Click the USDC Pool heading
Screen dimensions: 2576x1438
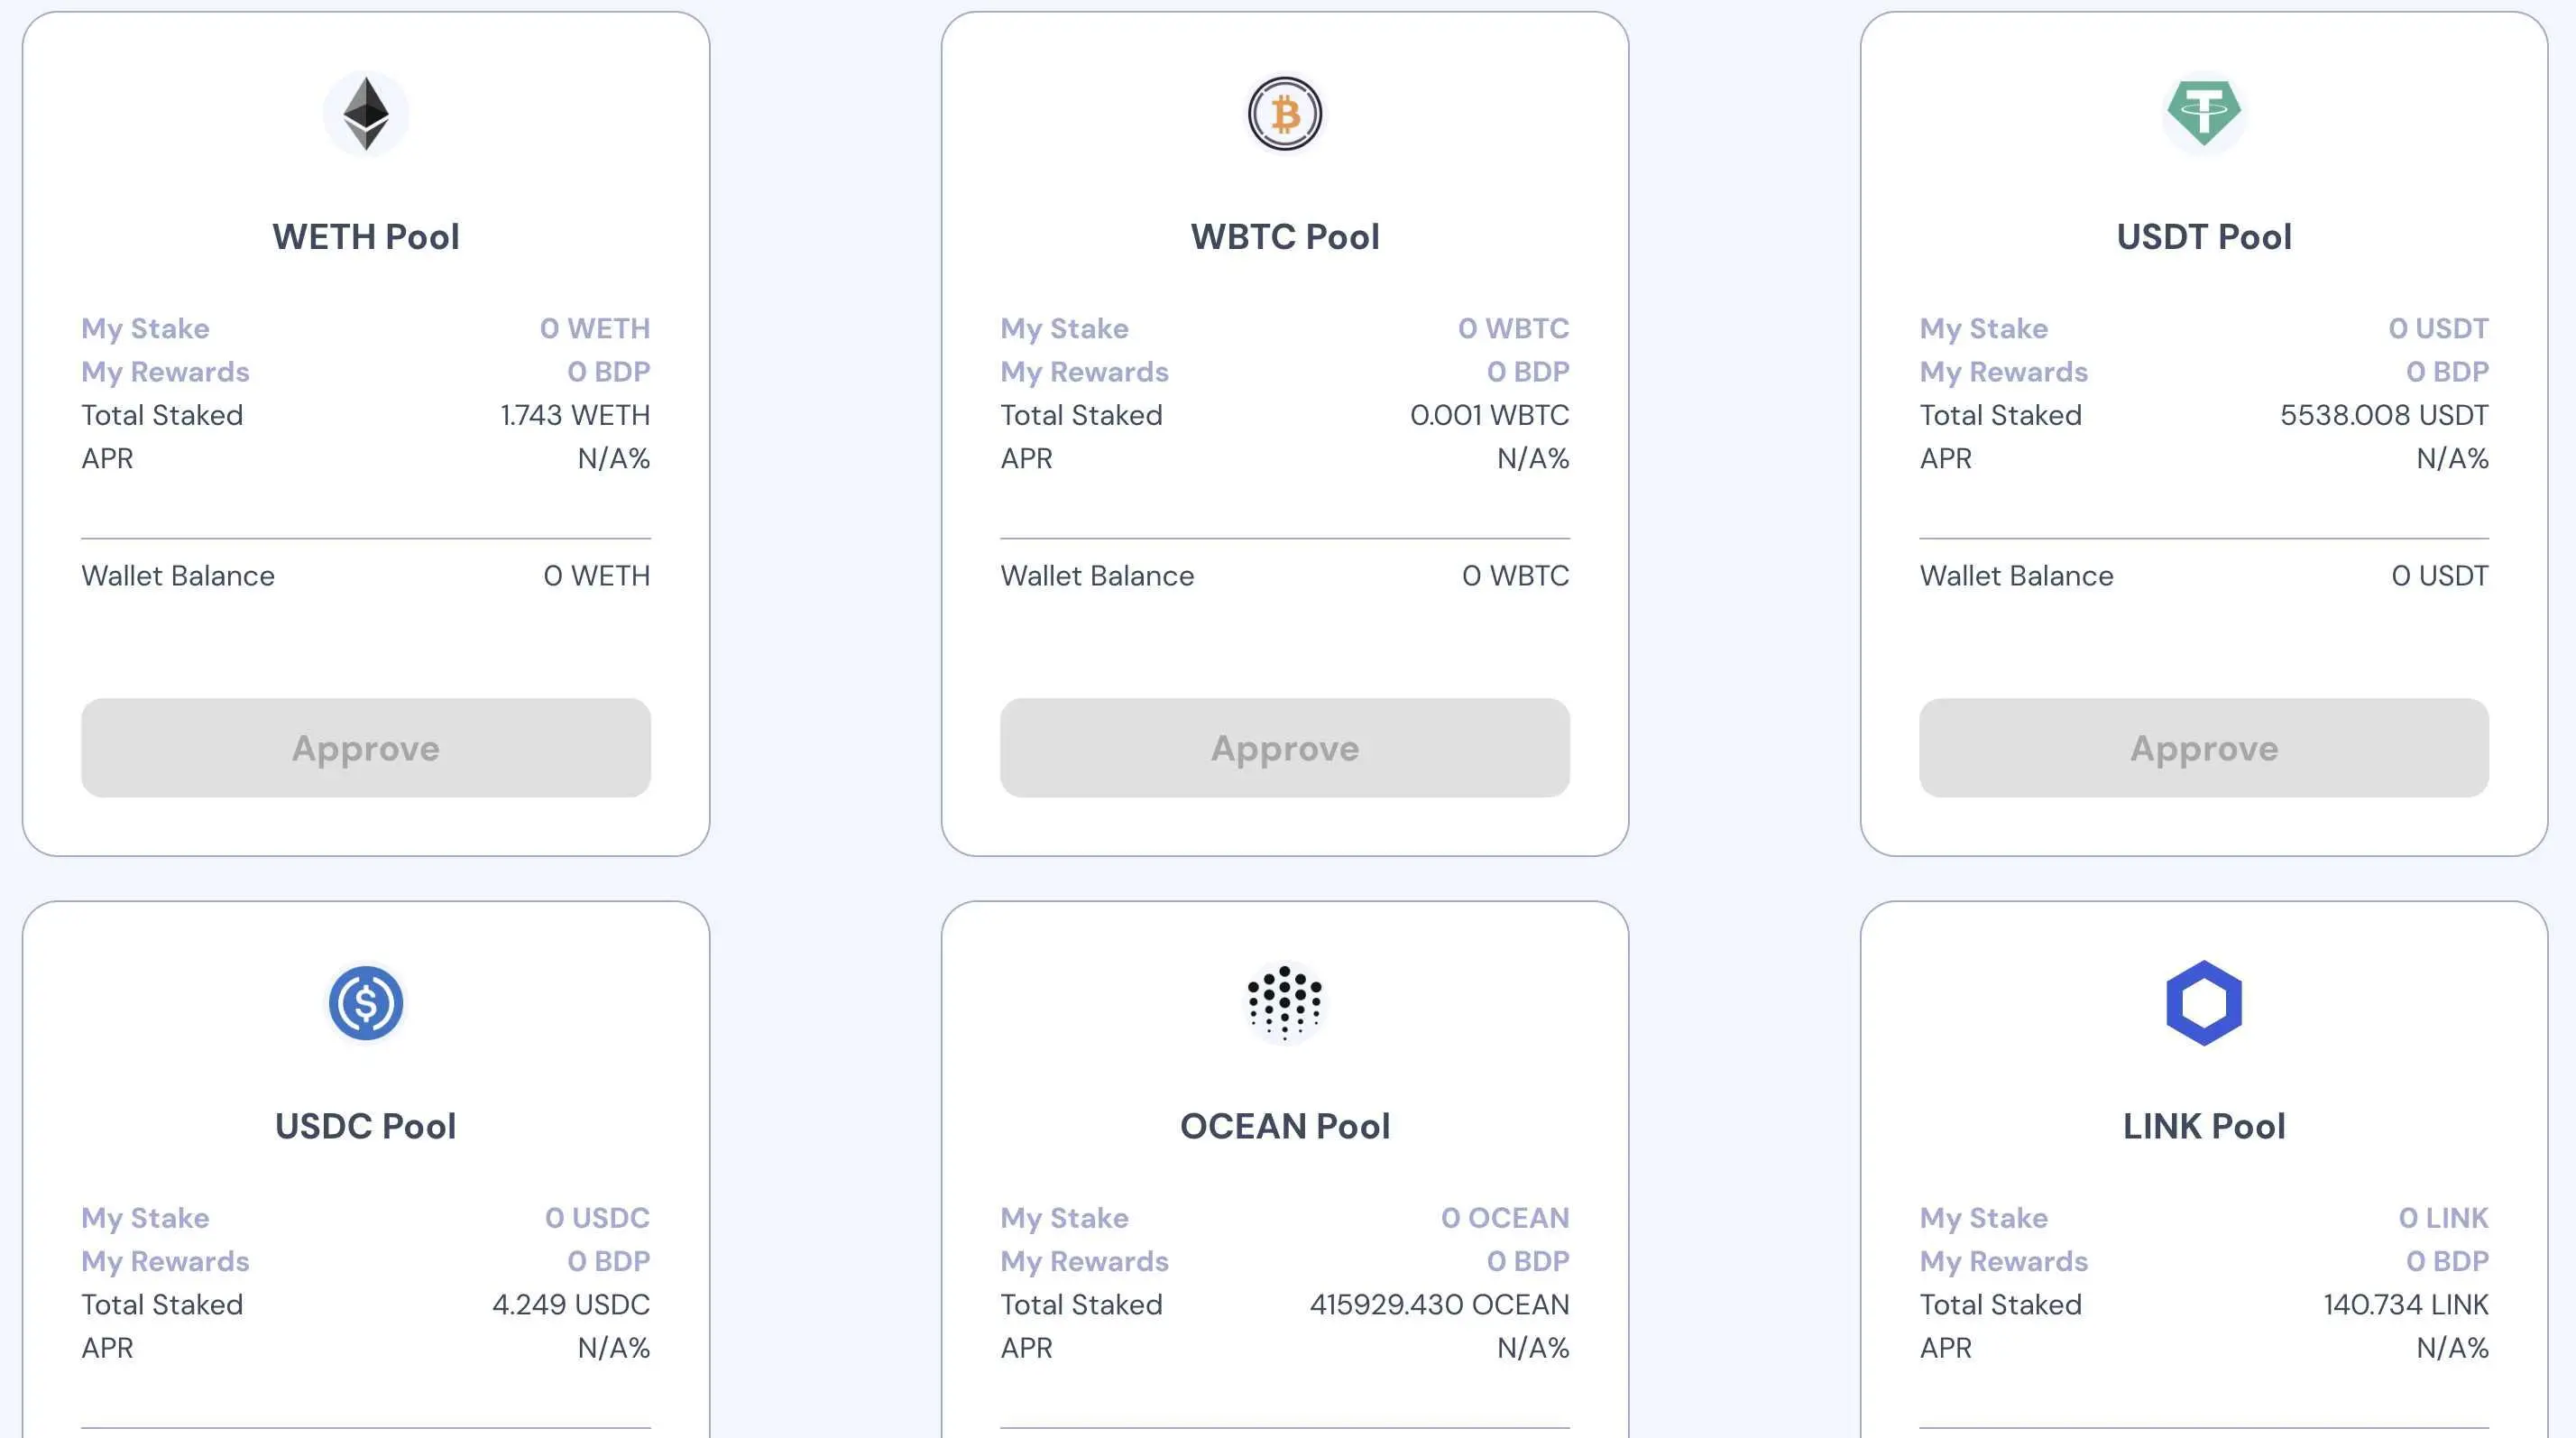(366, 1126)
